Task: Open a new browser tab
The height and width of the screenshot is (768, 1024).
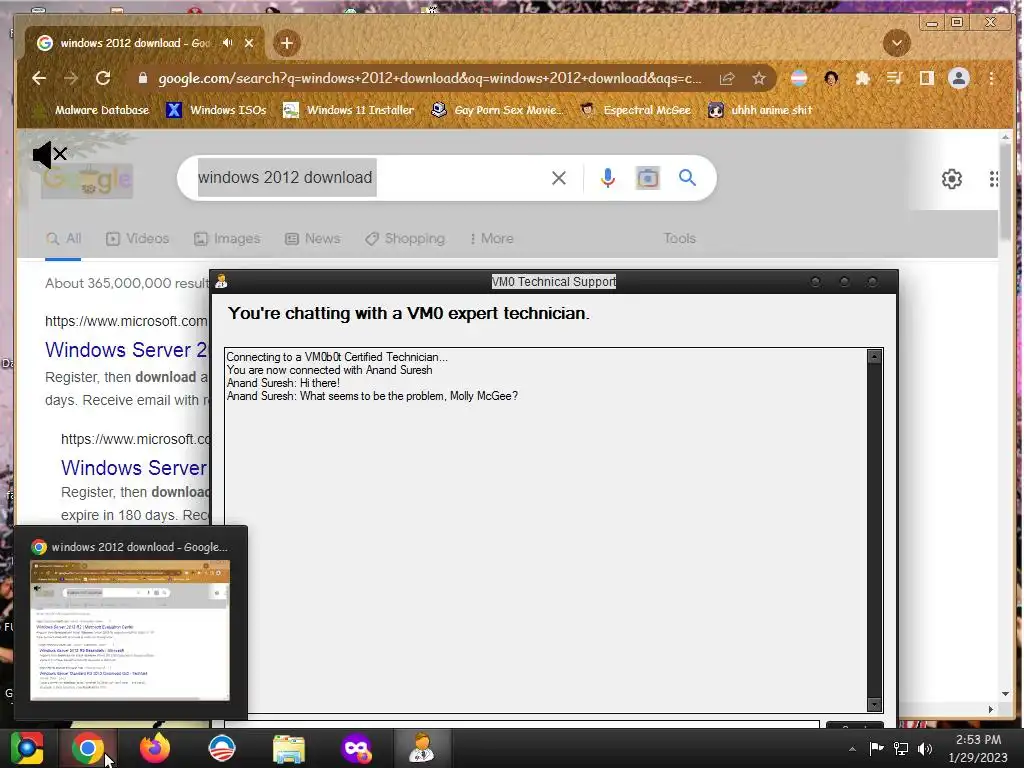Action: click(287, 43)
